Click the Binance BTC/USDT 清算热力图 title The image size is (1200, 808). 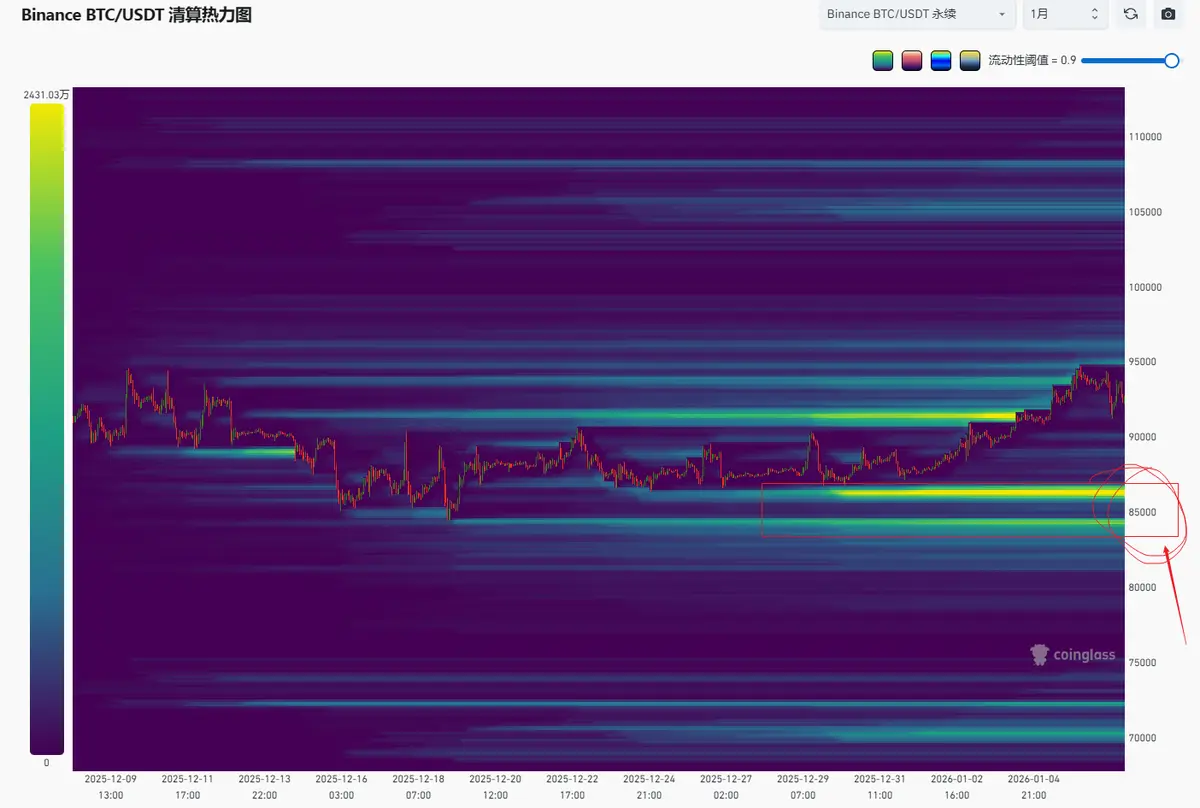click(x=136, y=15)
